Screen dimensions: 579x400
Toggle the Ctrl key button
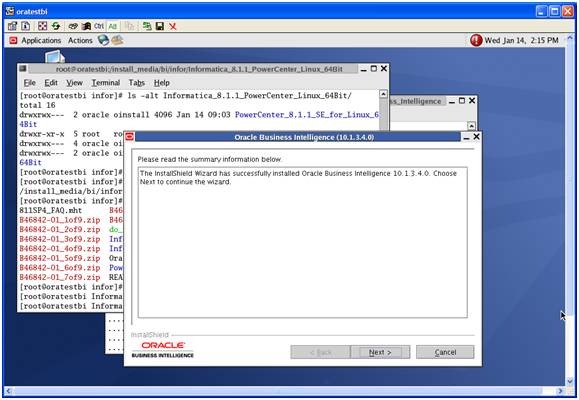click(99, 26)
